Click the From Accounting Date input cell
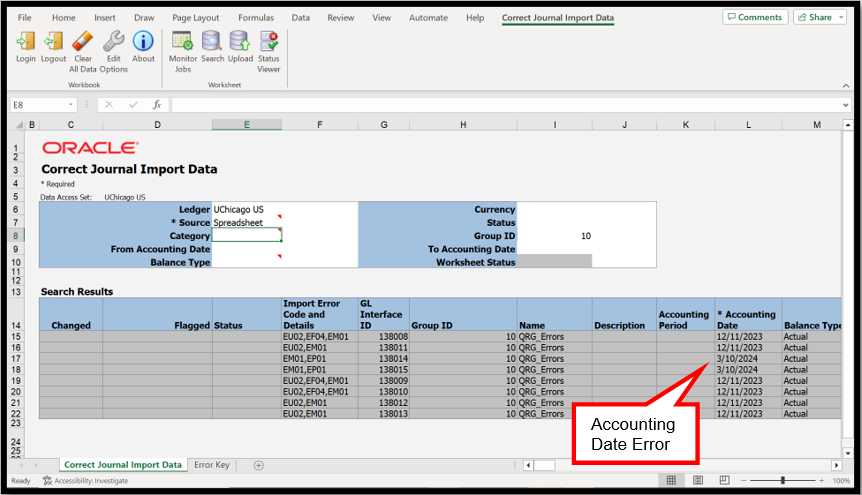Screen dimensions: 862x495 246,249
